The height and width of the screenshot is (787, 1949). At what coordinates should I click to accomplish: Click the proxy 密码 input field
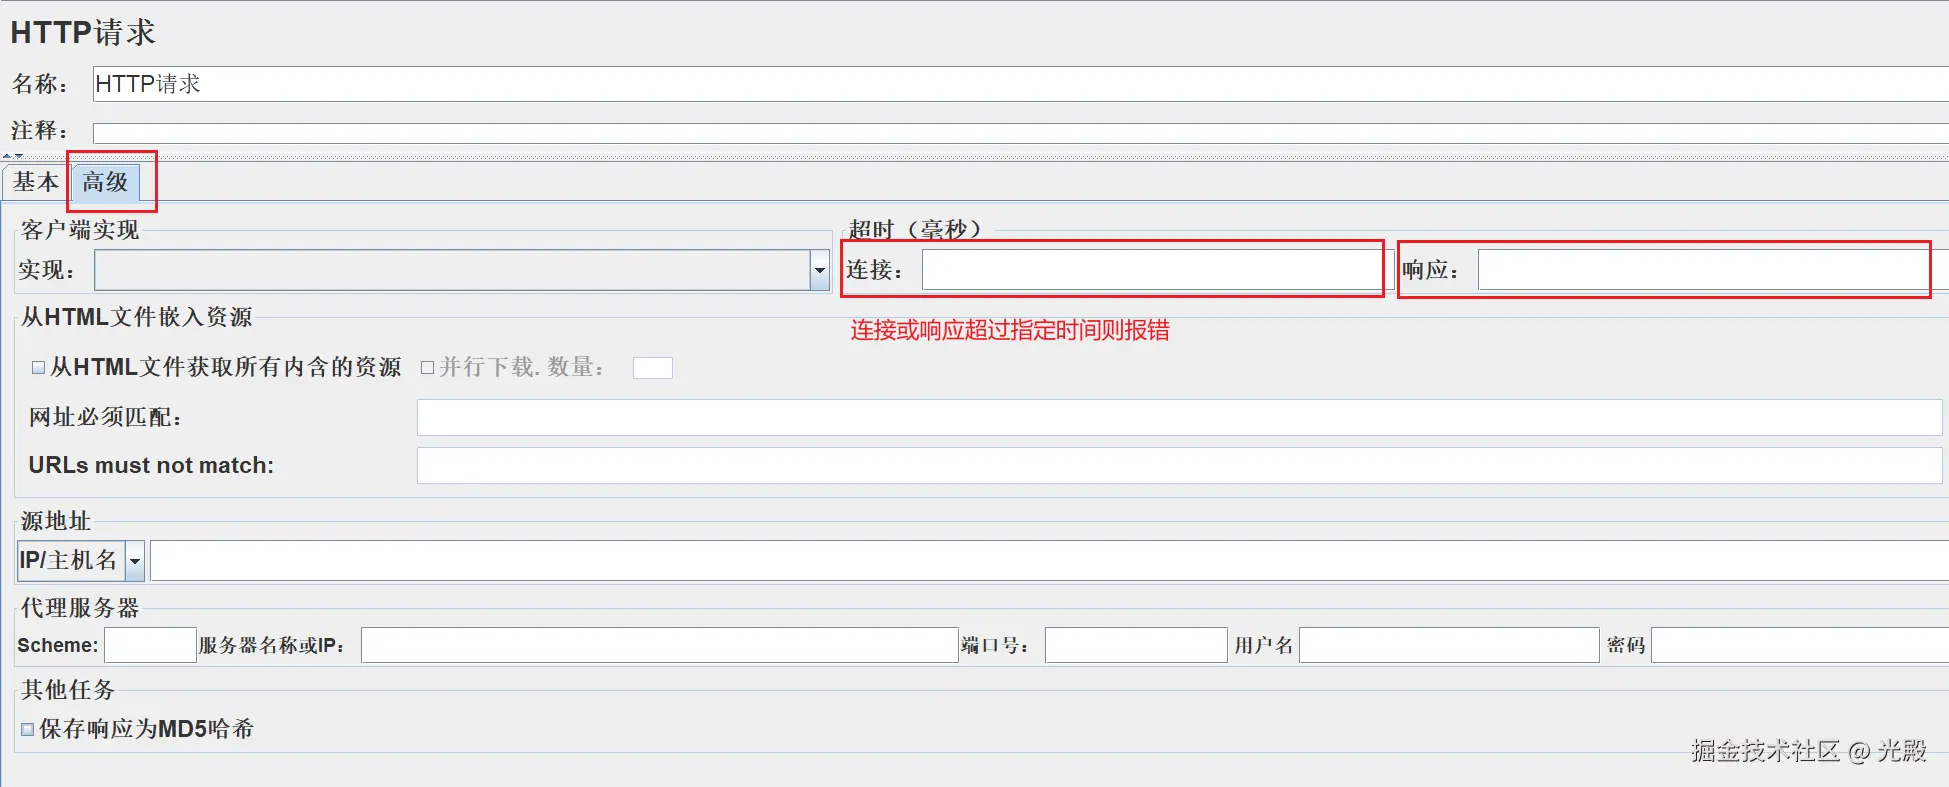click(1800, 645)
